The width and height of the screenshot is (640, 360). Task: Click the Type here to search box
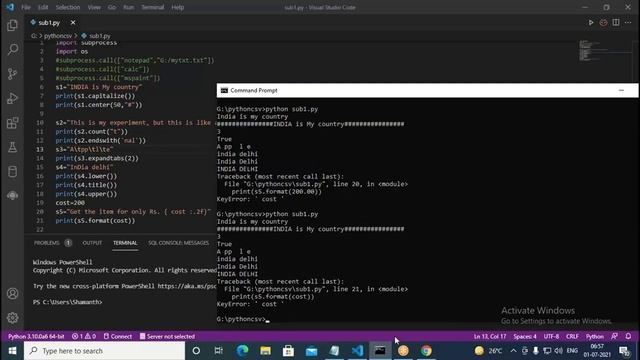tap(104, 351)
